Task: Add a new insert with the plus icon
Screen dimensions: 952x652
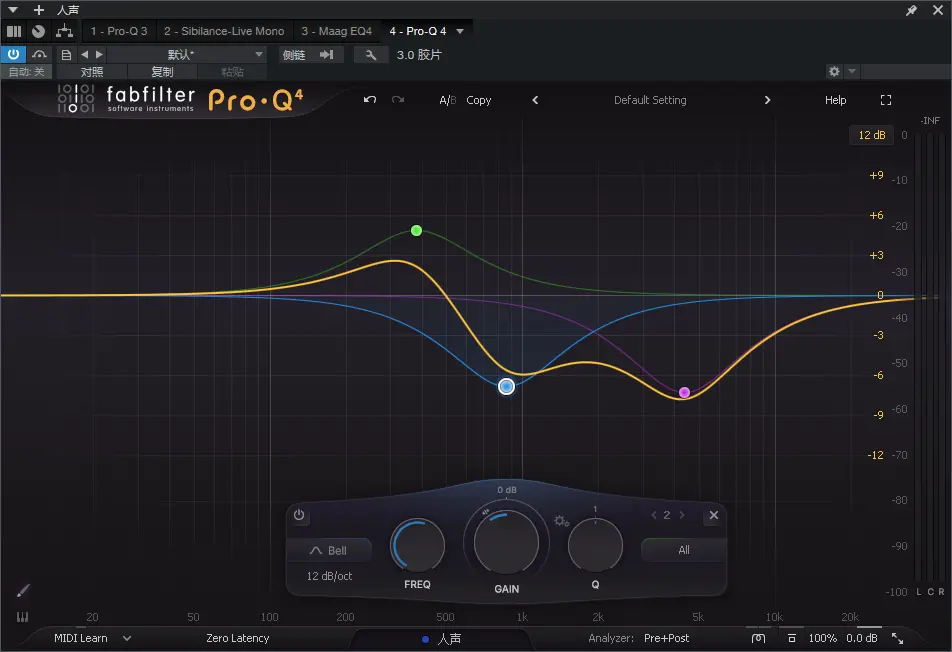Action: point(39,10)
